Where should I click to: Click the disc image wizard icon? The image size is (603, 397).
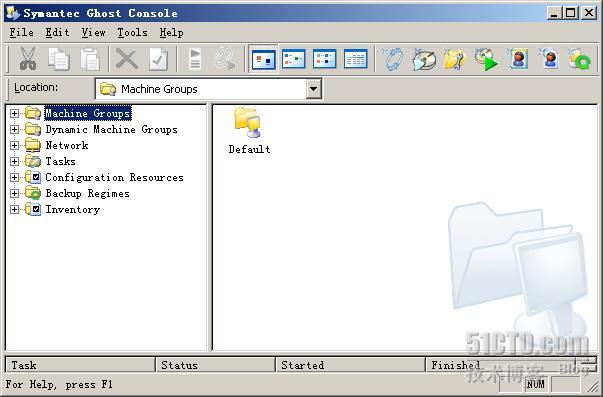[x=424, y=59]
